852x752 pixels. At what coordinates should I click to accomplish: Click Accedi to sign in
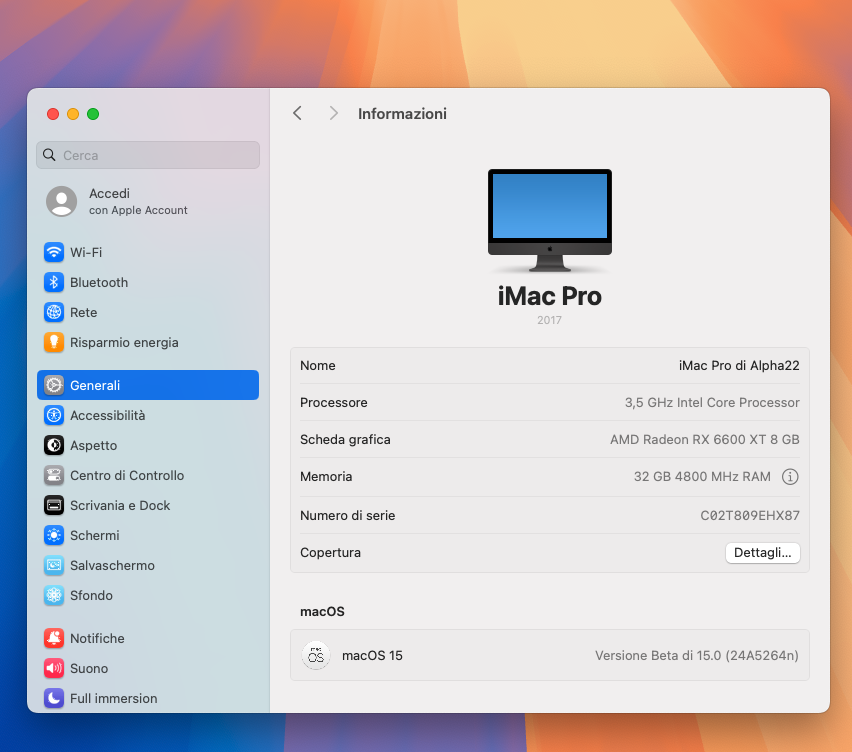pyautogui.click(x=109, y=193)
